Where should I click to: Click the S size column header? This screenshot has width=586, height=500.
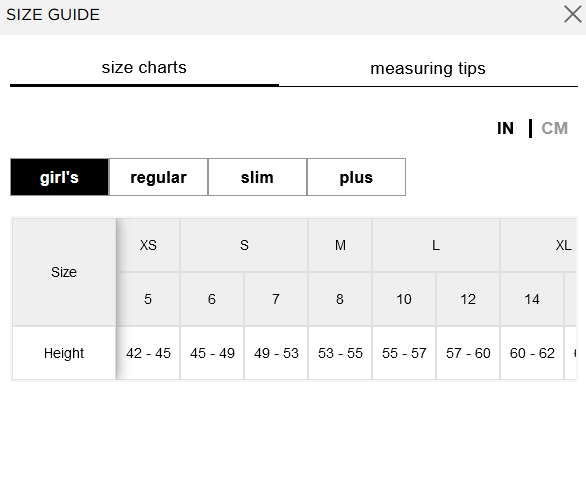point(244,246)
